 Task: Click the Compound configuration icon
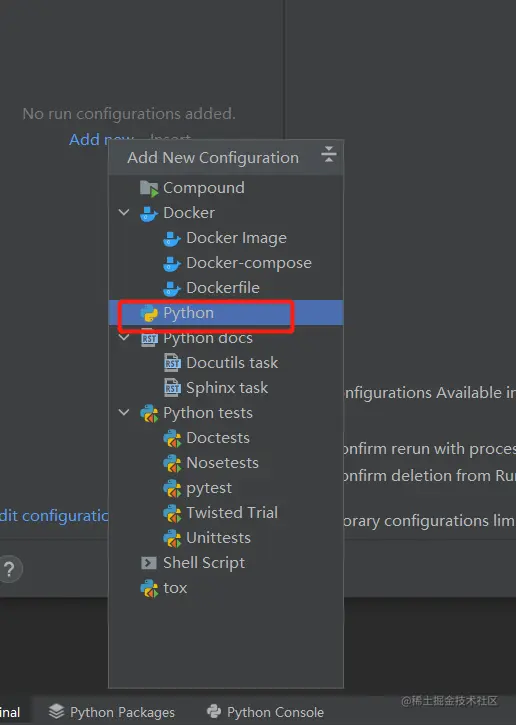point(149,188)
